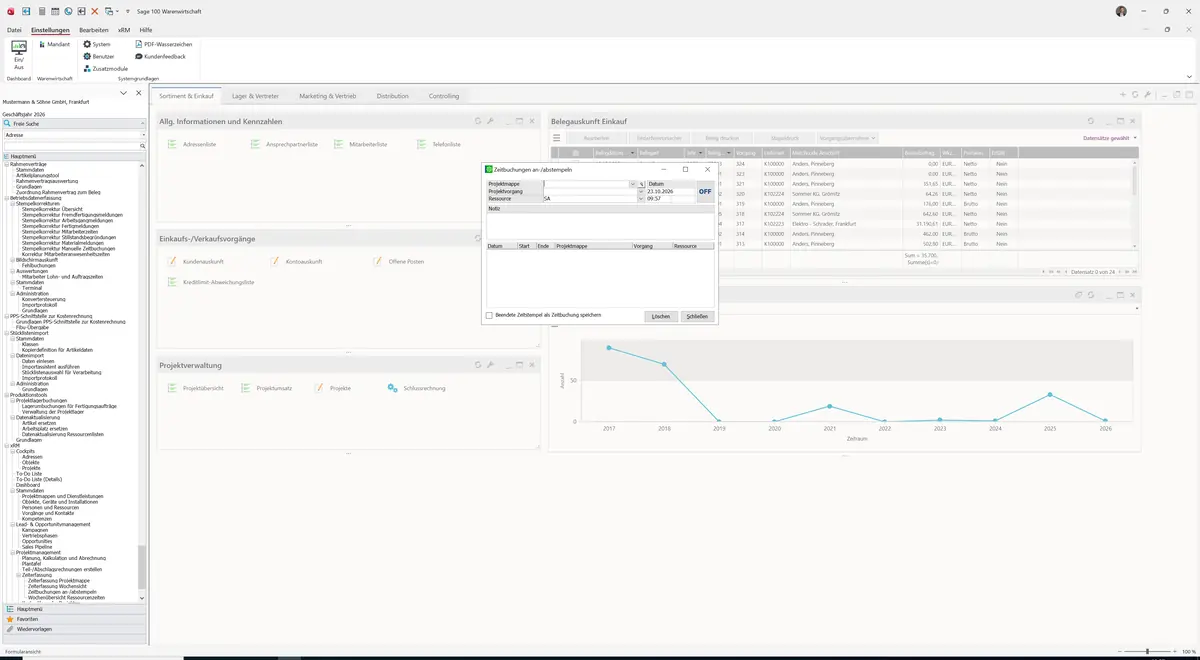Open the Bearbeiten menu
This screenshot has height=660, width=1200.
[93, 30]
